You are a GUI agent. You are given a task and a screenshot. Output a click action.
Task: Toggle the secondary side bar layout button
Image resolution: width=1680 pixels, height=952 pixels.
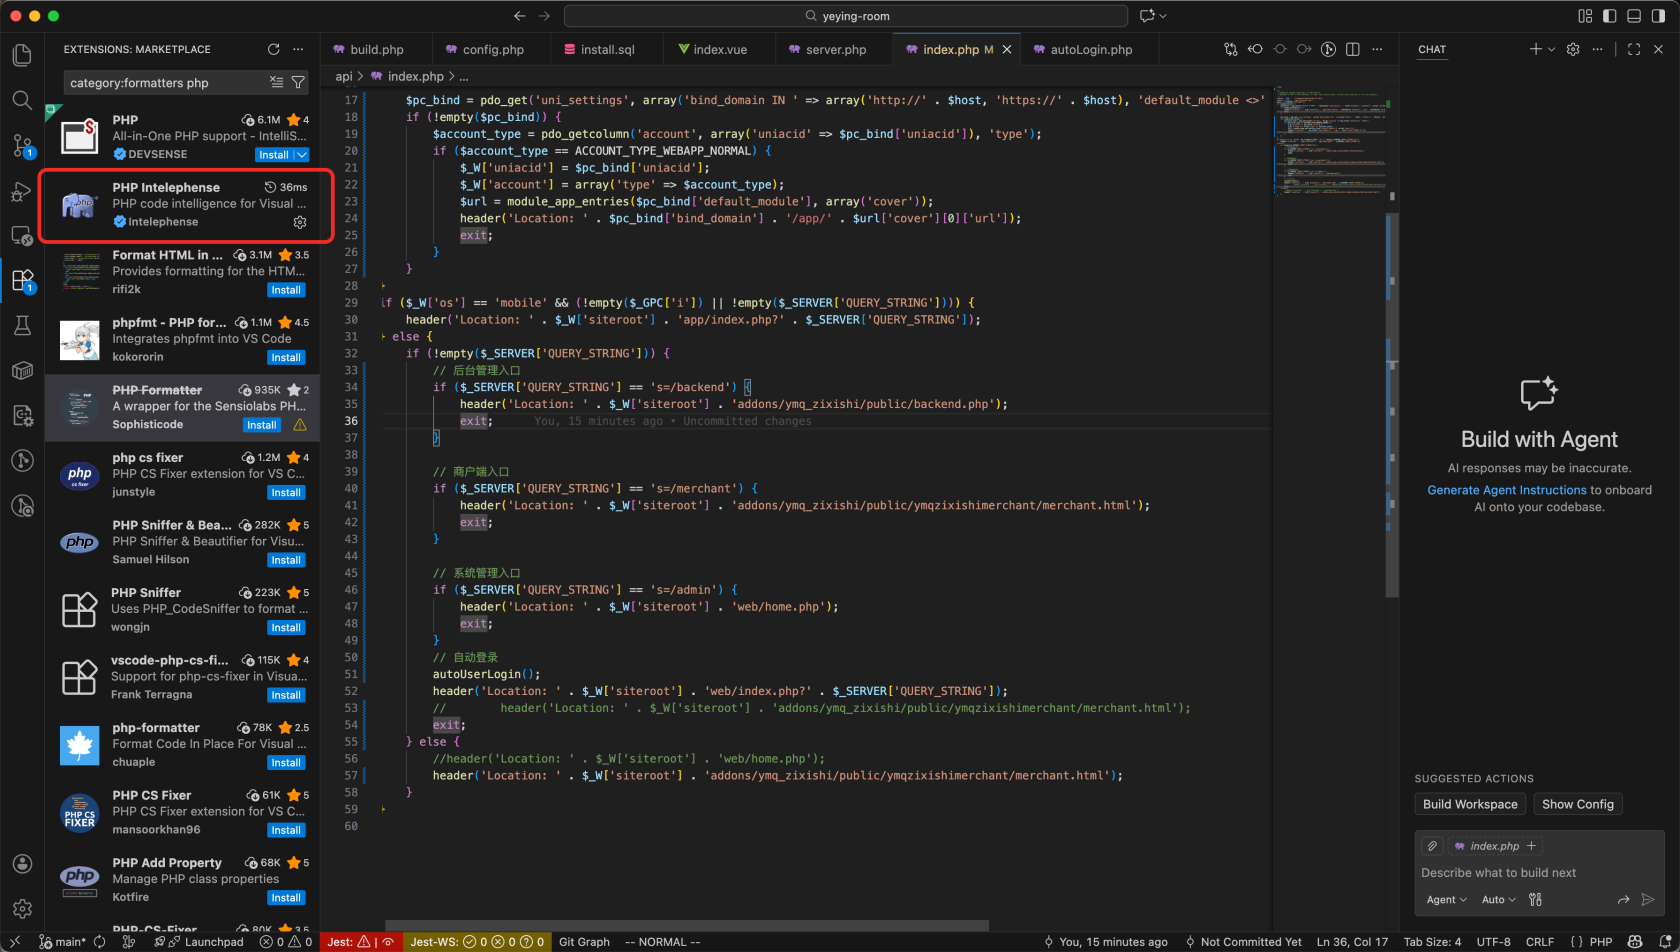point(1658,16)
